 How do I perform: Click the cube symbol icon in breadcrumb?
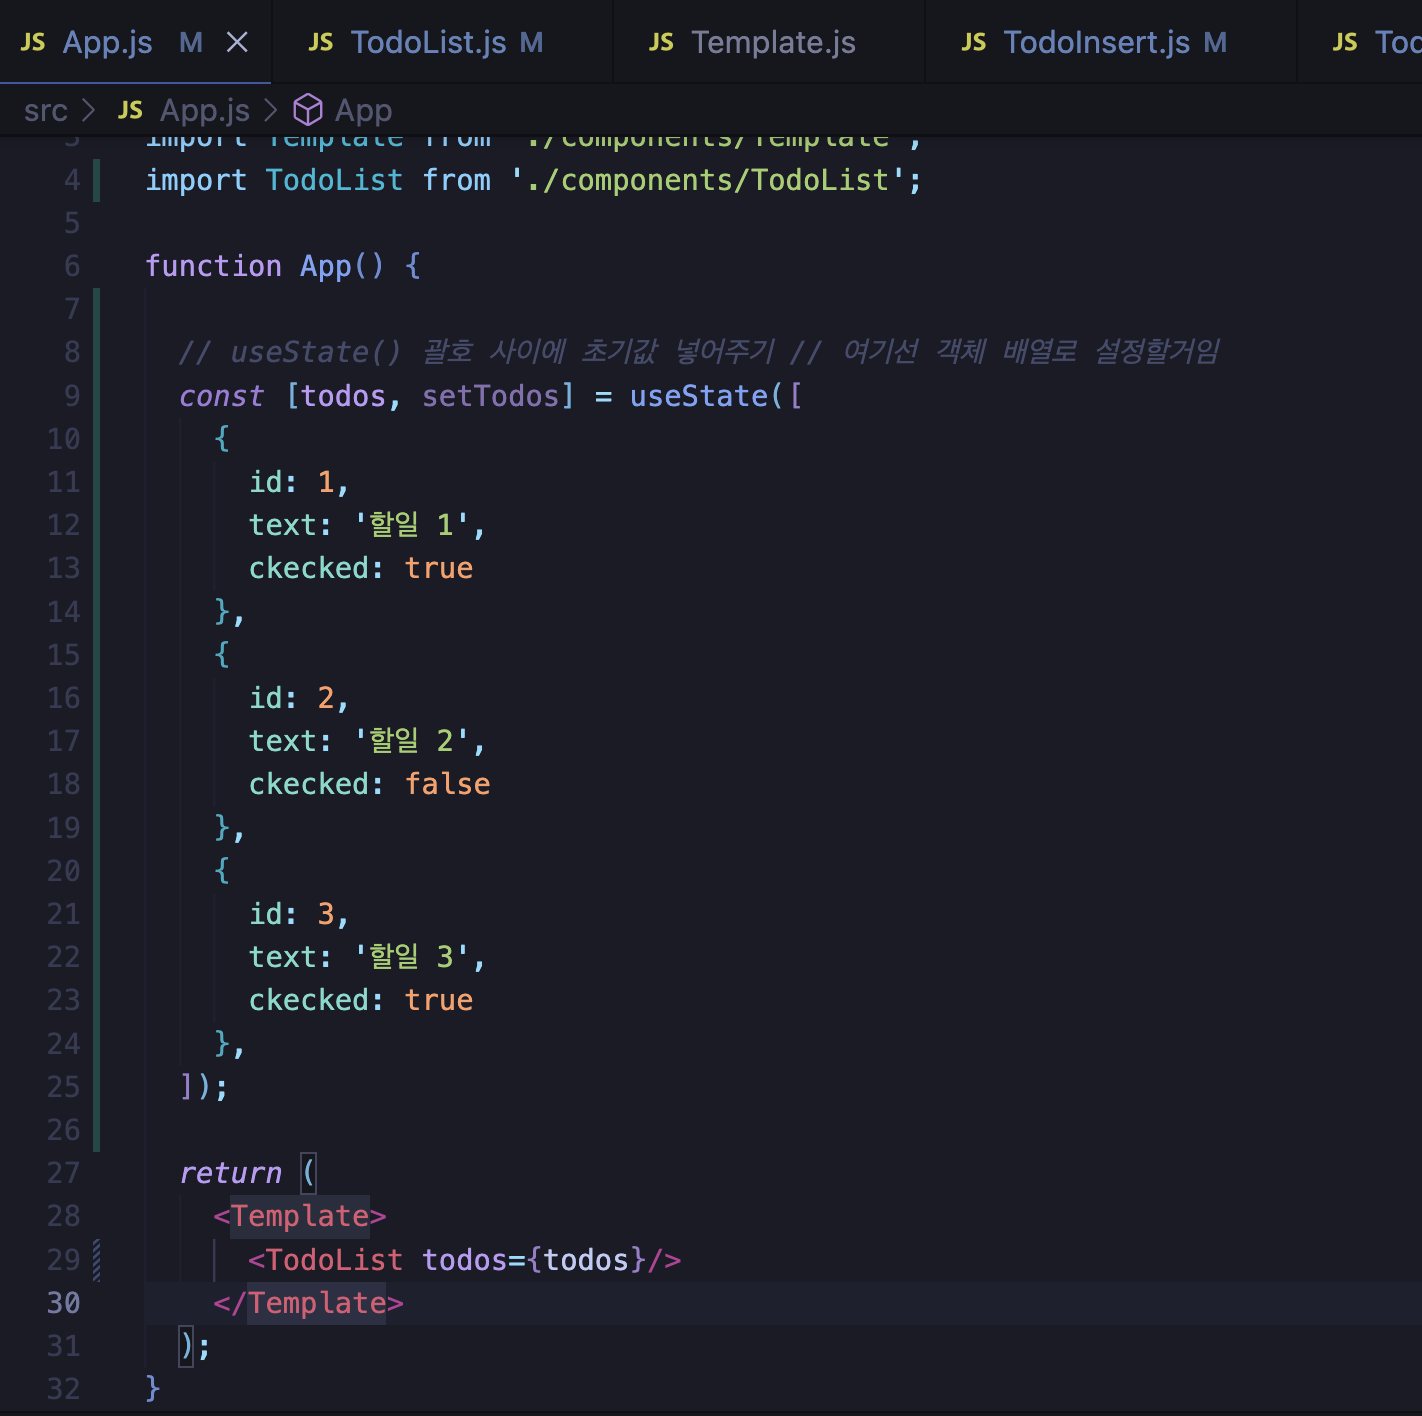308,109
